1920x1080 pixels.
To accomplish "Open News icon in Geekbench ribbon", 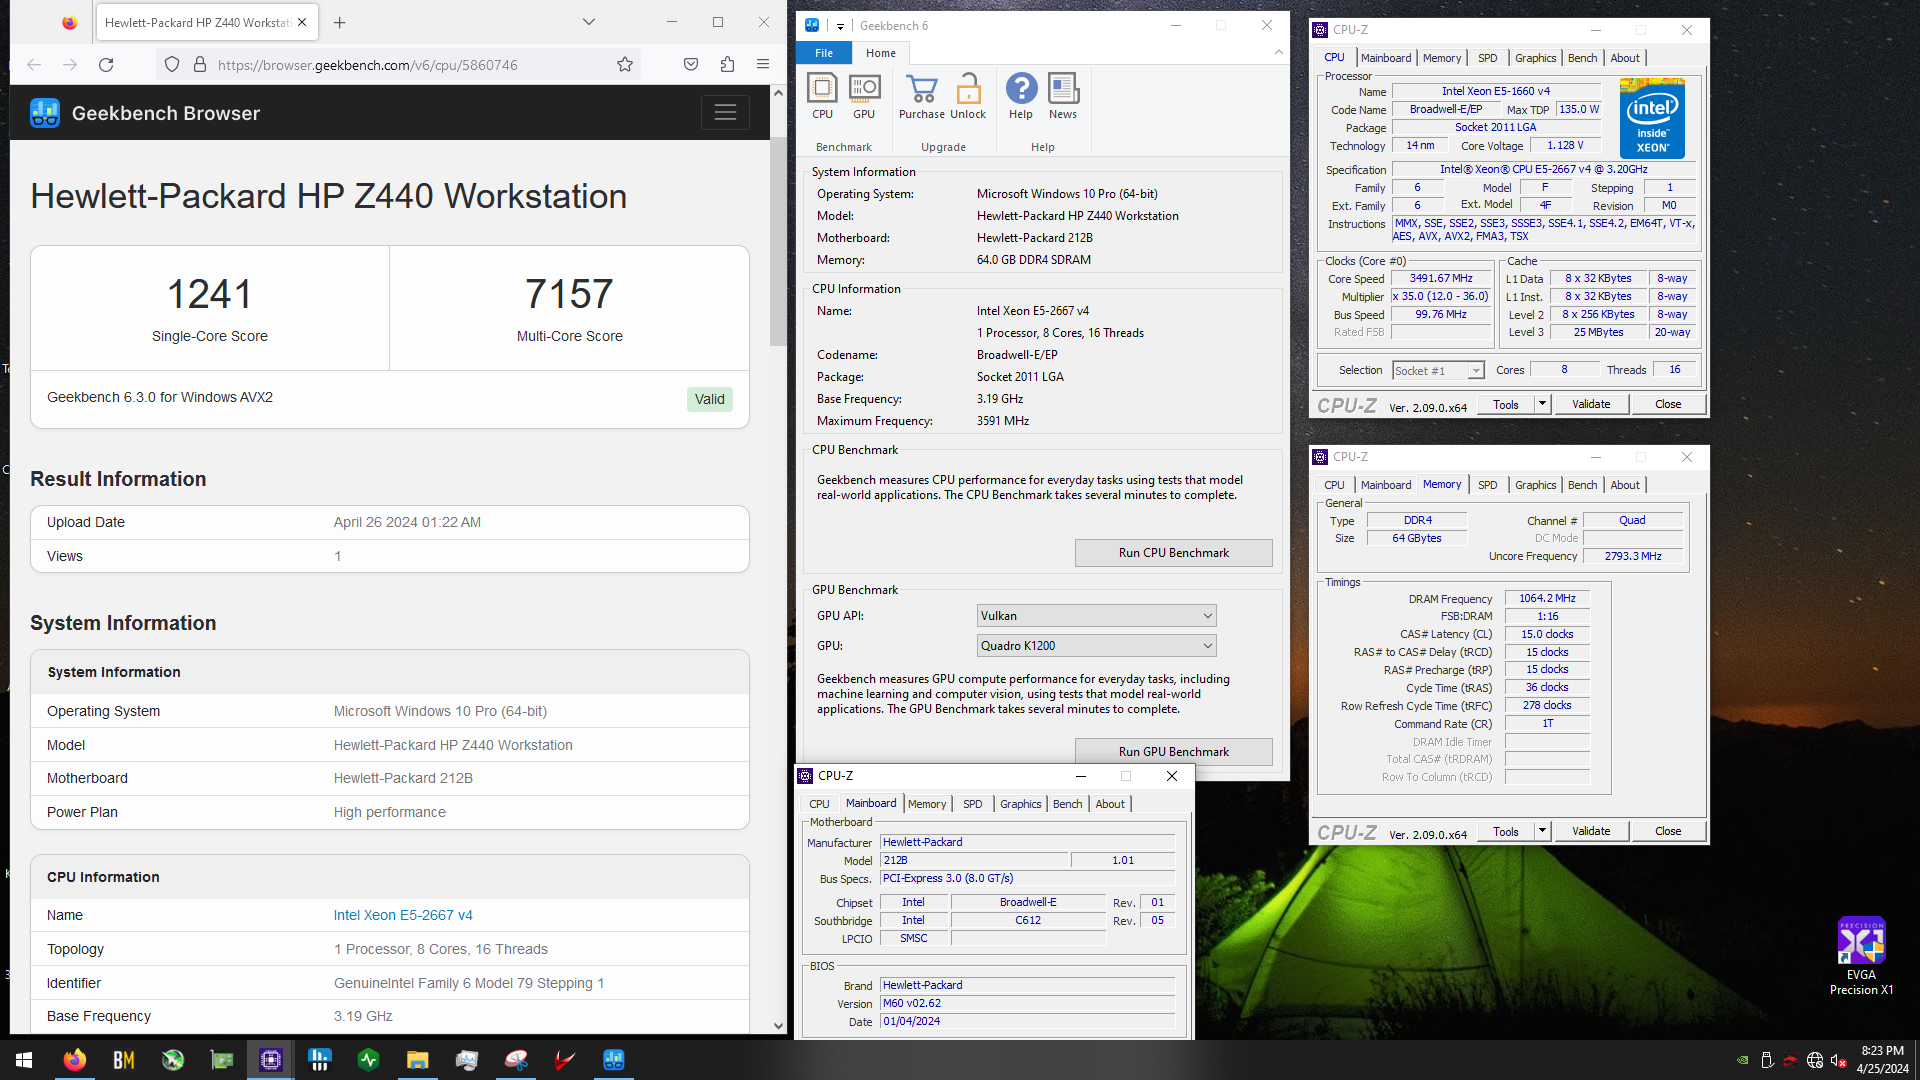I will (x=1063, y=97).
